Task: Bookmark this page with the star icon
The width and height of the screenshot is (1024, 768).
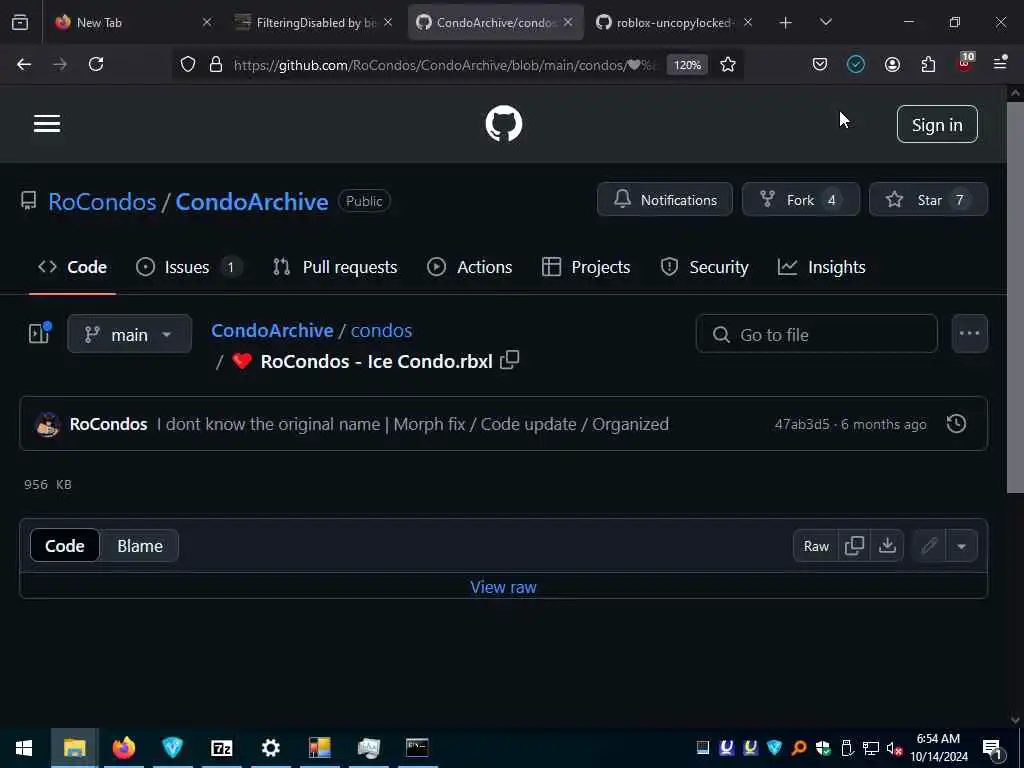Action: pos(728,64)
